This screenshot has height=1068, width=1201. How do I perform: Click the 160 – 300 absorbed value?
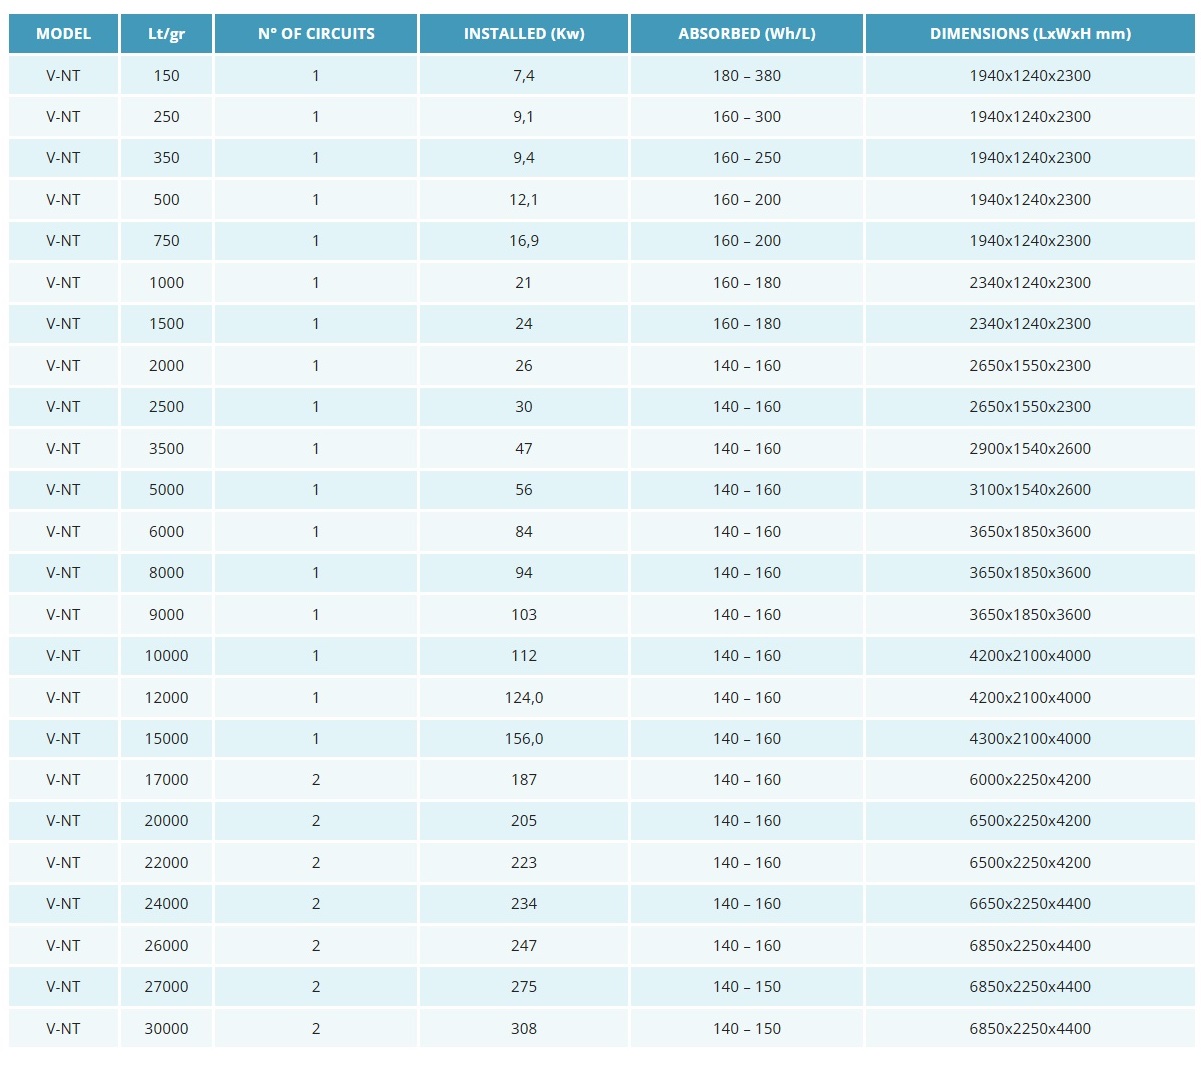(747, 117)
